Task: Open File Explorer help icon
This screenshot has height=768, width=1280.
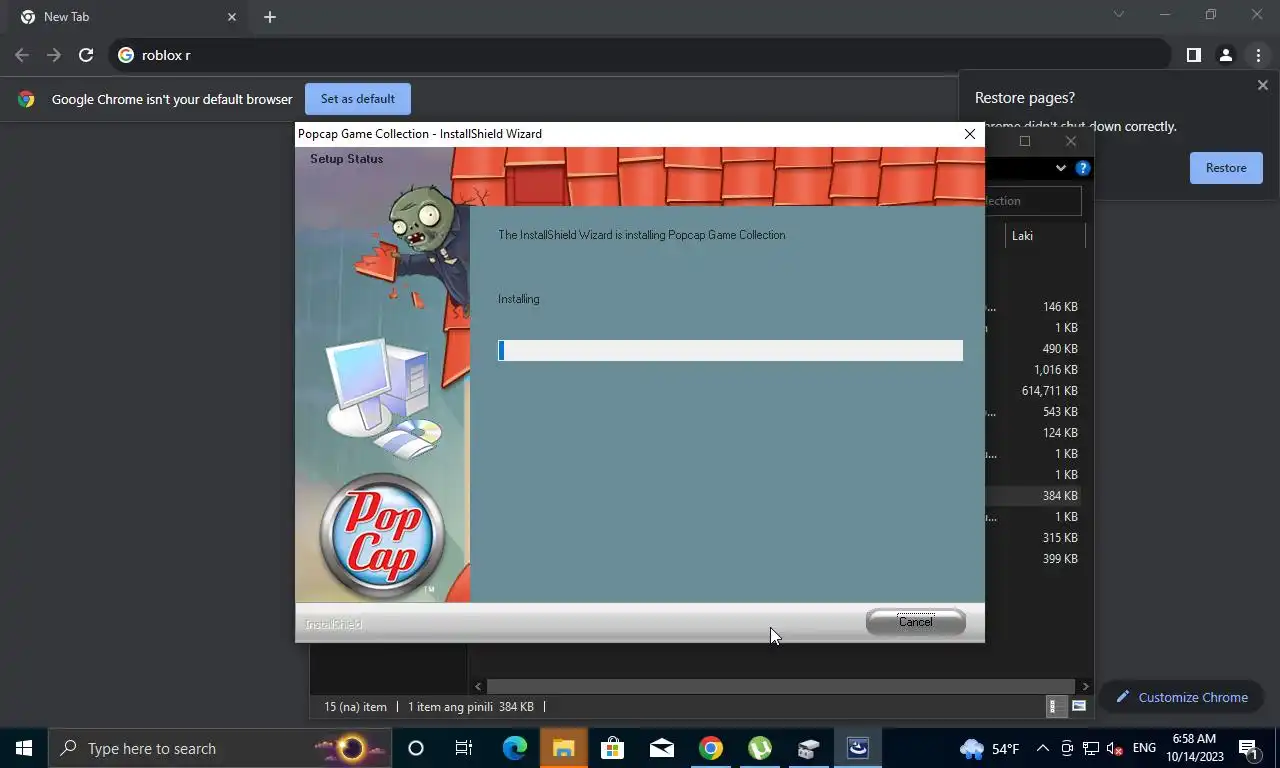Action: 1082,168
